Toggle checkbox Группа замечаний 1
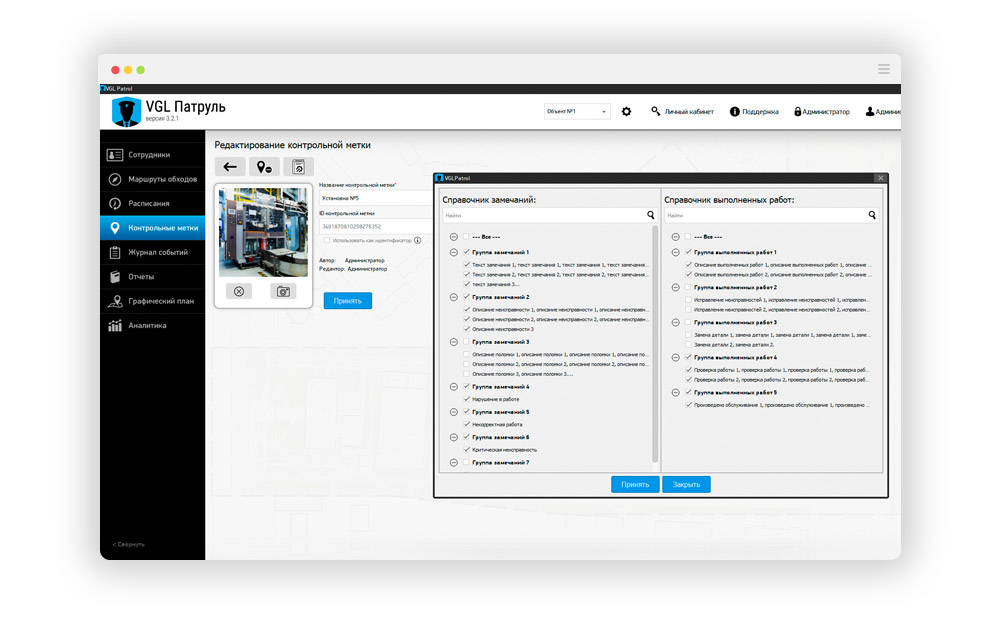The width and height of the screenshot is (999, 620). 466,252
